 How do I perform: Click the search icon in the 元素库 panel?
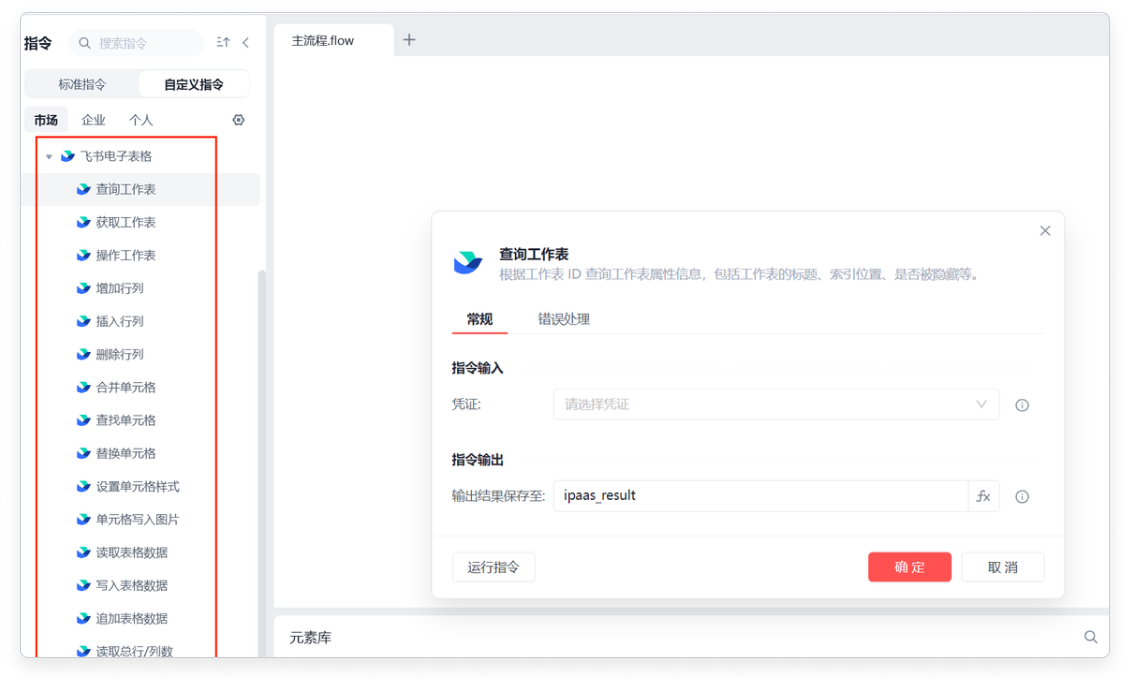tap(1091, 637)
